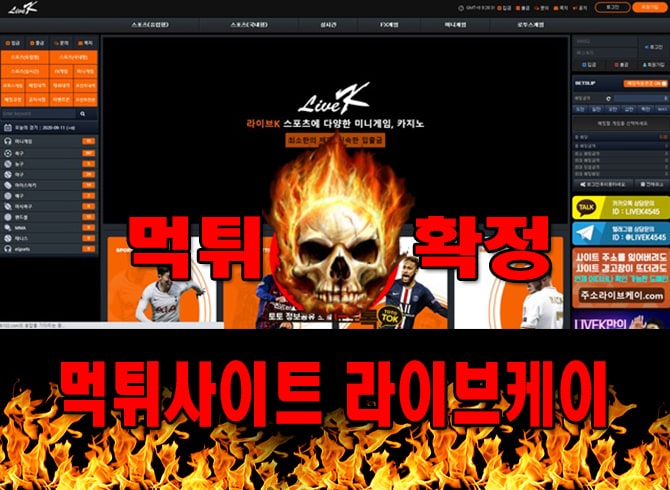Image resolution: width=670 pixels, height=490 pixels.
Task: Click the 농구 basketball icon in the sports list
Action: click(7, 164)
